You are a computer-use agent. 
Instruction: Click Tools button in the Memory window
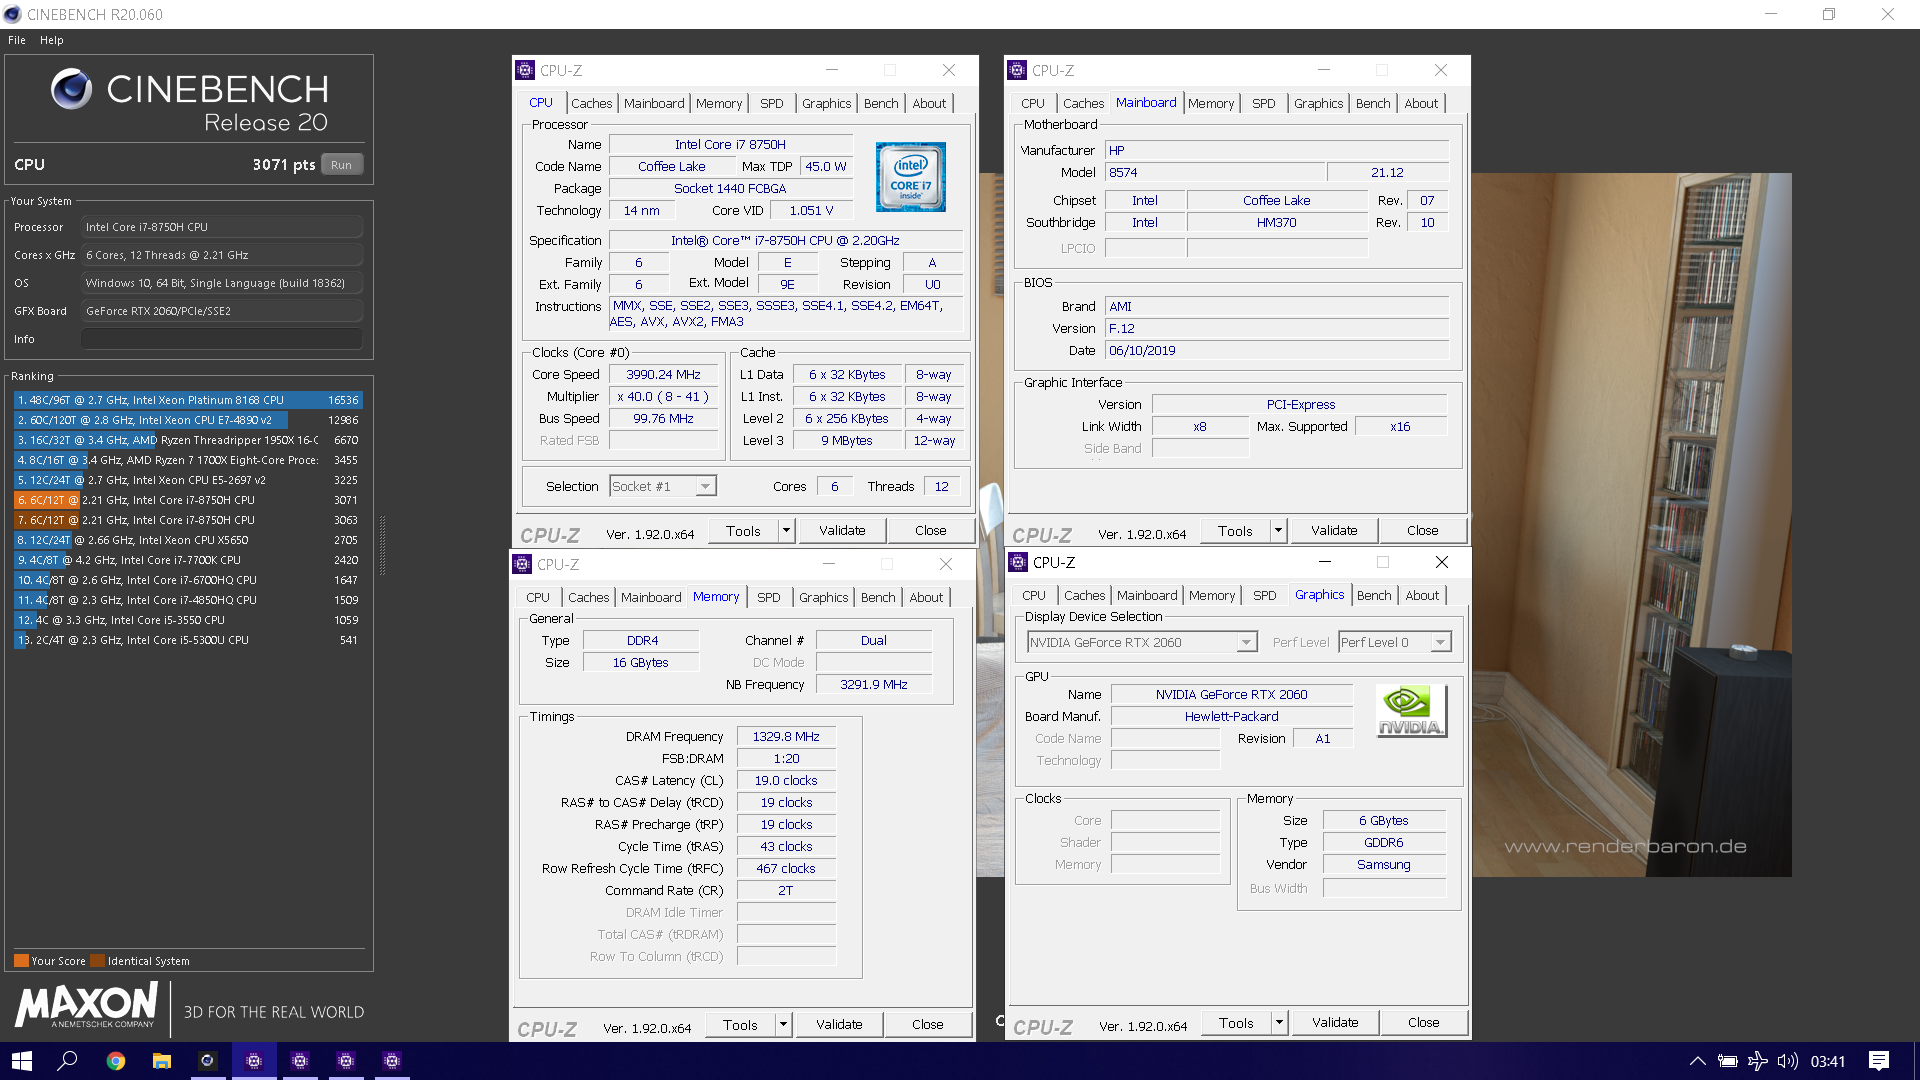[740, 1024]
